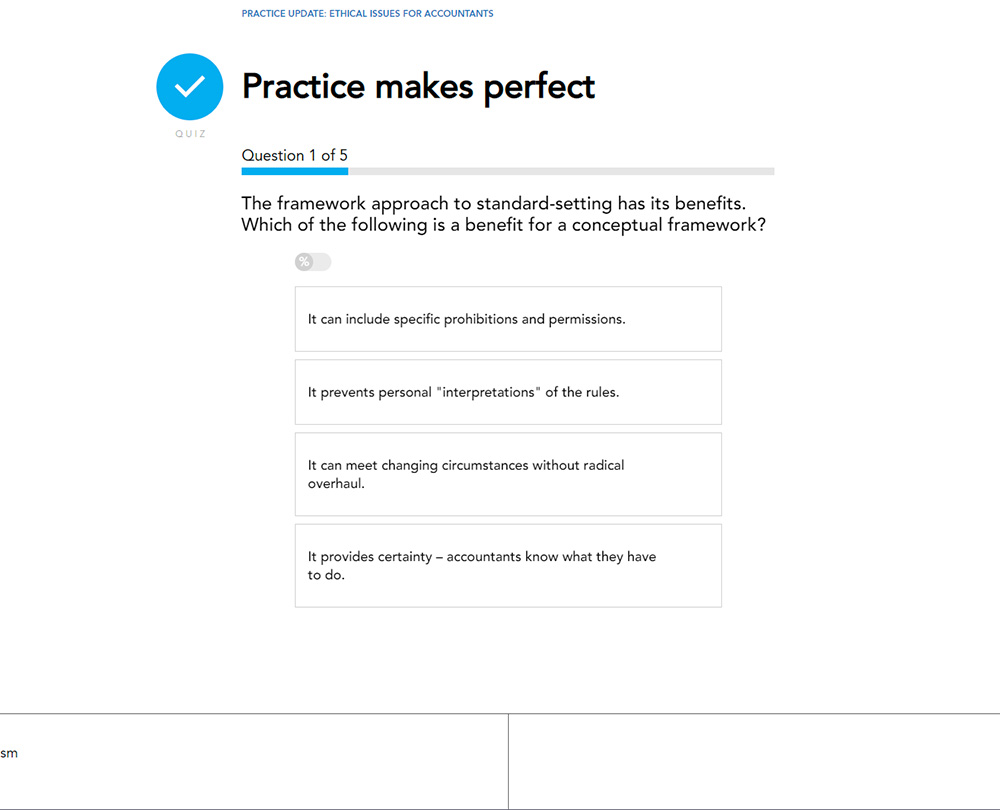
Task: Click the words "to do." in the fourth answer
Action: 326,575
